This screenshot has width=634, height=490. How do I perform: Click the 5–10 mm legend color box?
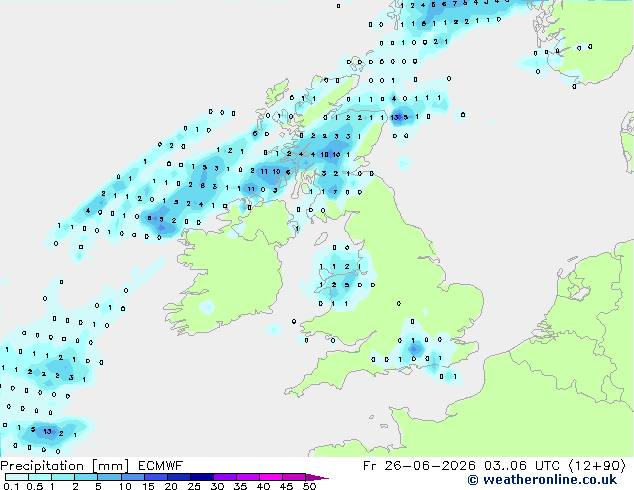[x=109, y=477]
